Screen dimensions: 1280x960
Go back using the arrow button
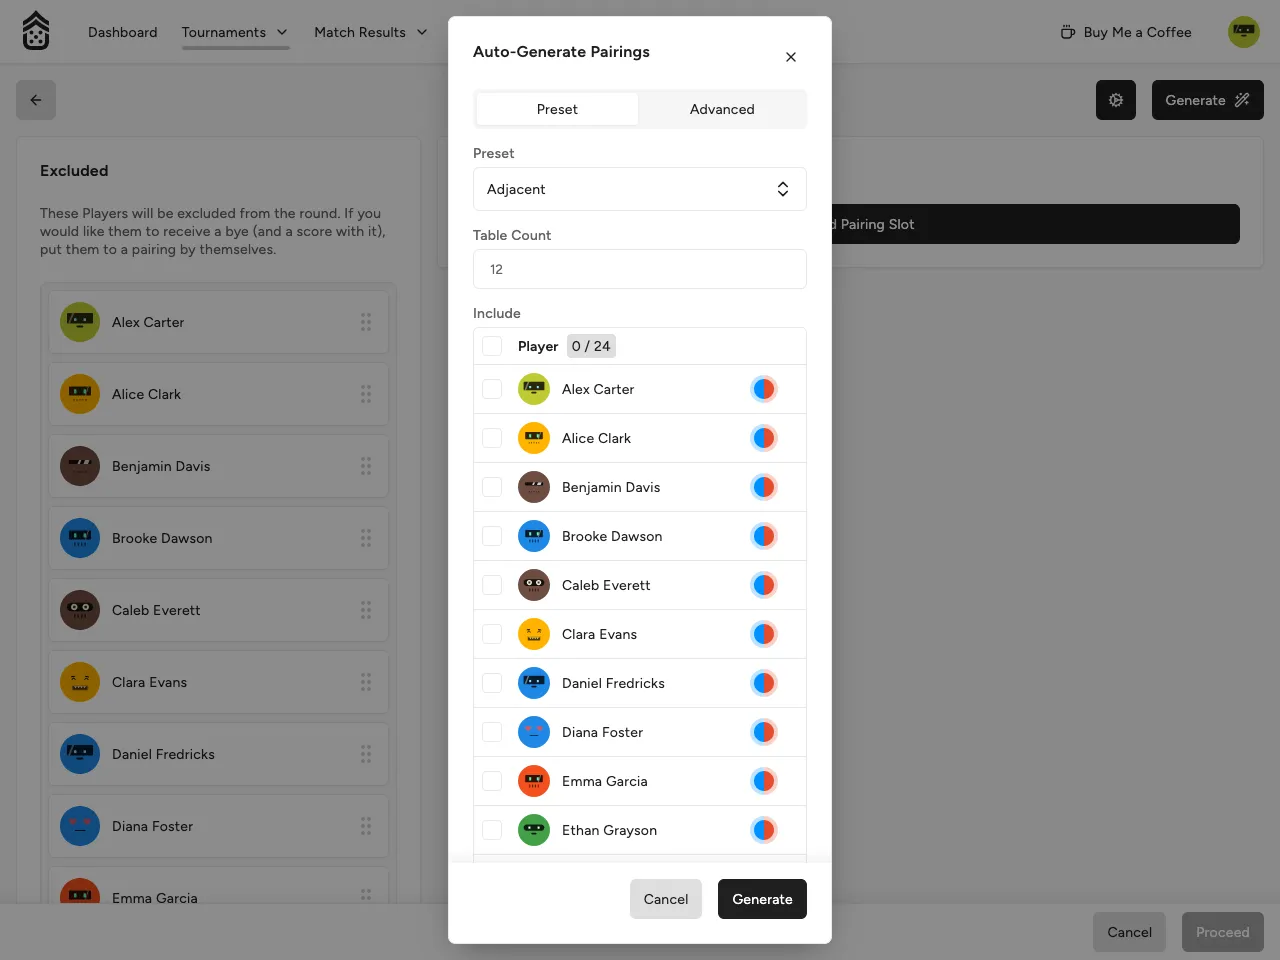pyautogui.click(x=36, y=100)
